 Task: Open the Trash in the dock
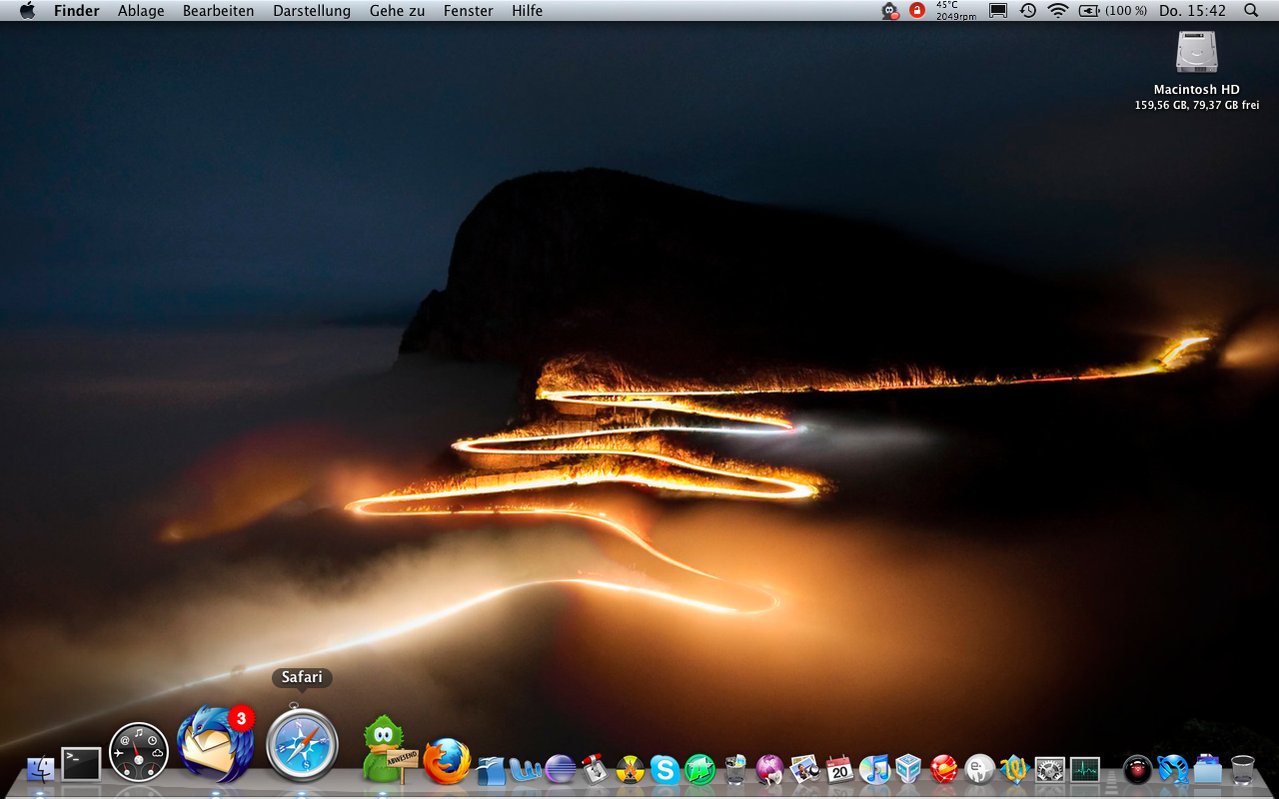click(x=1243, y=769)
